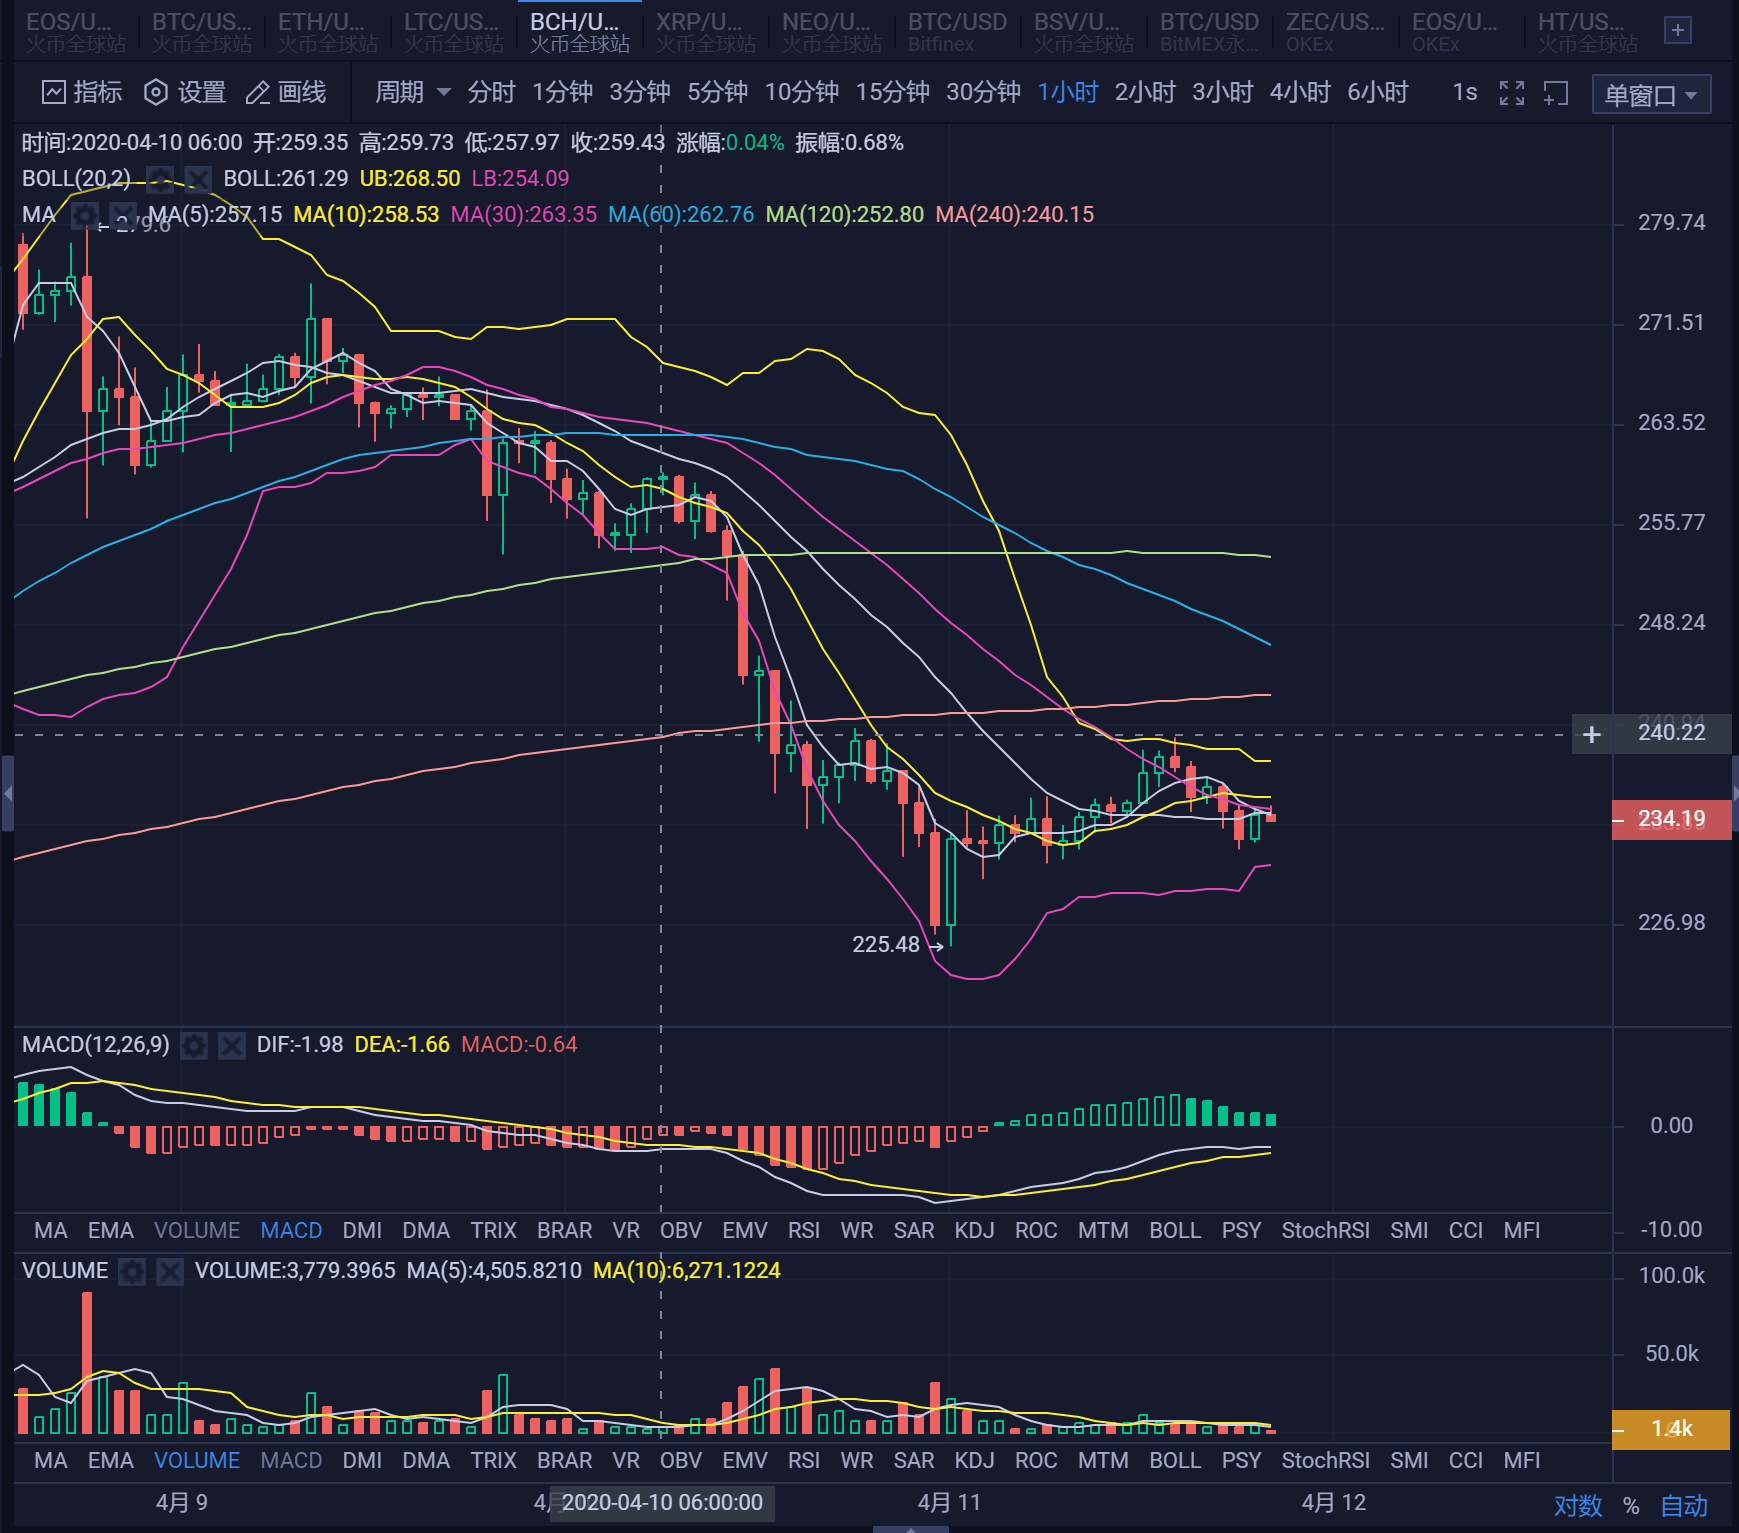Close the BOLL overlay indicator
This screenshot has width=1739, height=1533.
pos(198,180)
